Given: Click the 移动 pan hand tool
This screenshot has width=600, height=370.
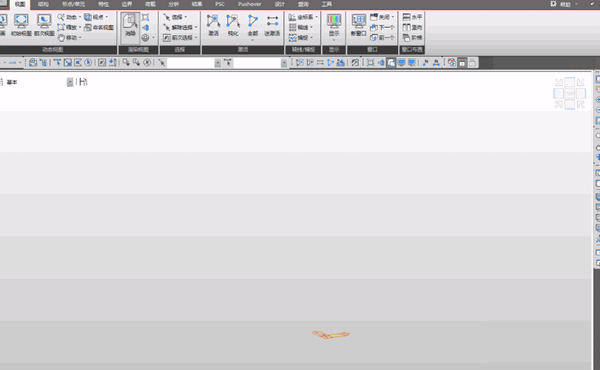Looking at the screenshot, I should (x=68, y=37).
